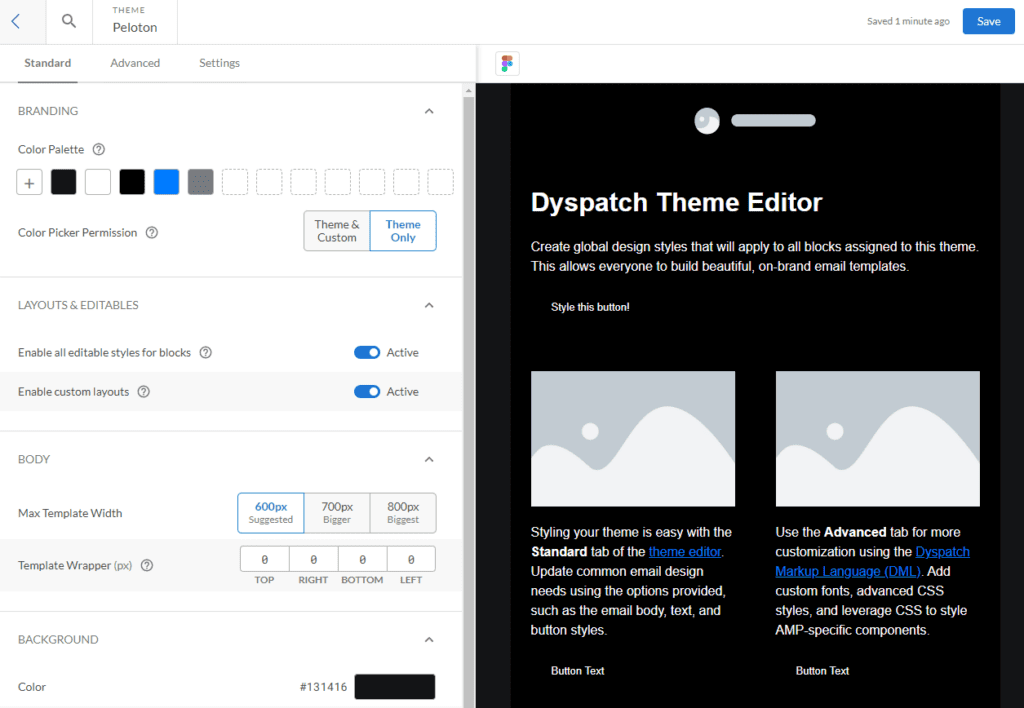Collapse the Body section
Screen dimensions: 1024x708
(x=429, y=459)
